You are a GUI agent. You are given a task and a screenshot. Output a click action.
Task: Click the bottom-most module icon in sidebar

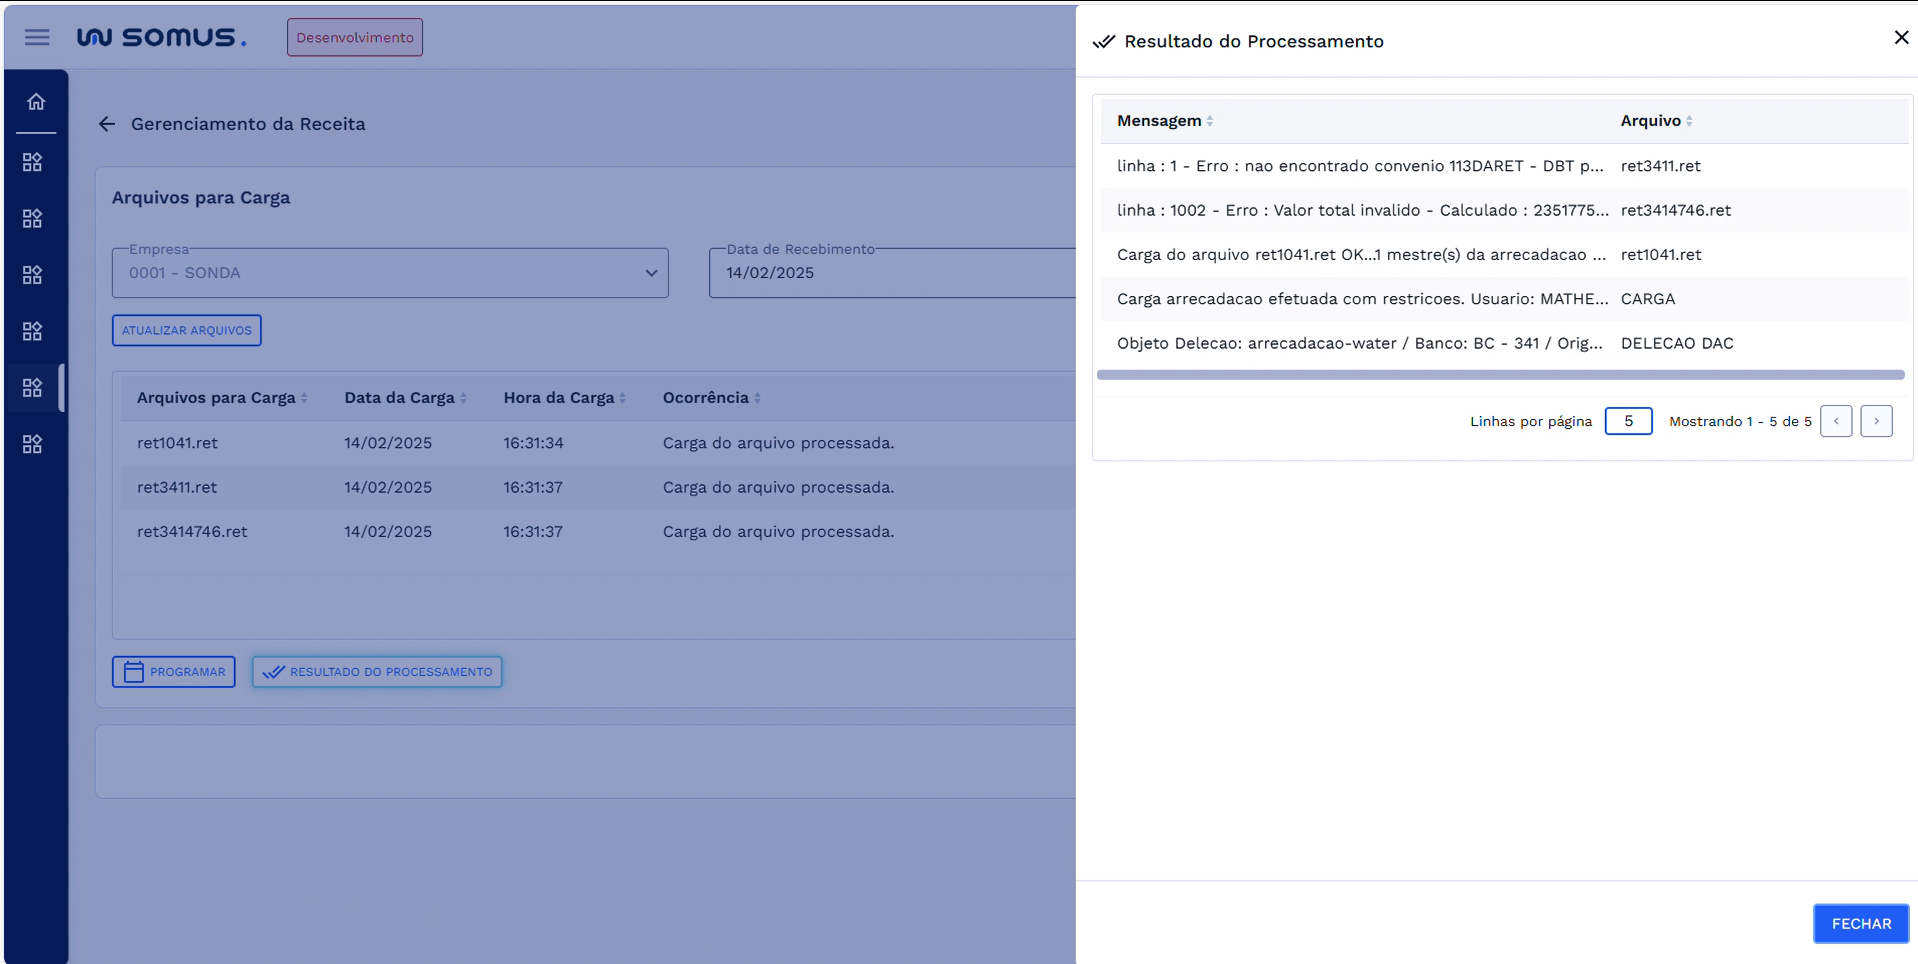click(x=32, y=444)
